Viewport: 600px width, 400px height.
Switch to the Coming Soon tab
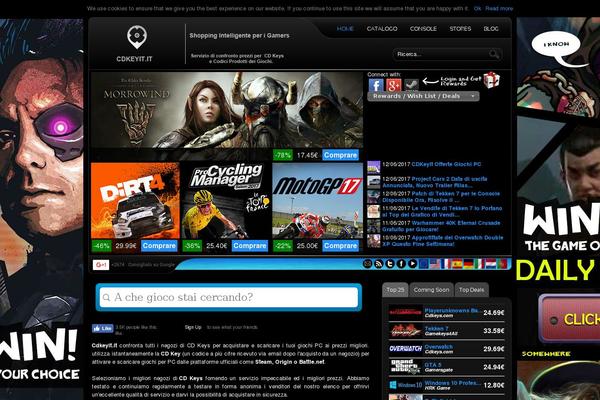click(431, 290)
